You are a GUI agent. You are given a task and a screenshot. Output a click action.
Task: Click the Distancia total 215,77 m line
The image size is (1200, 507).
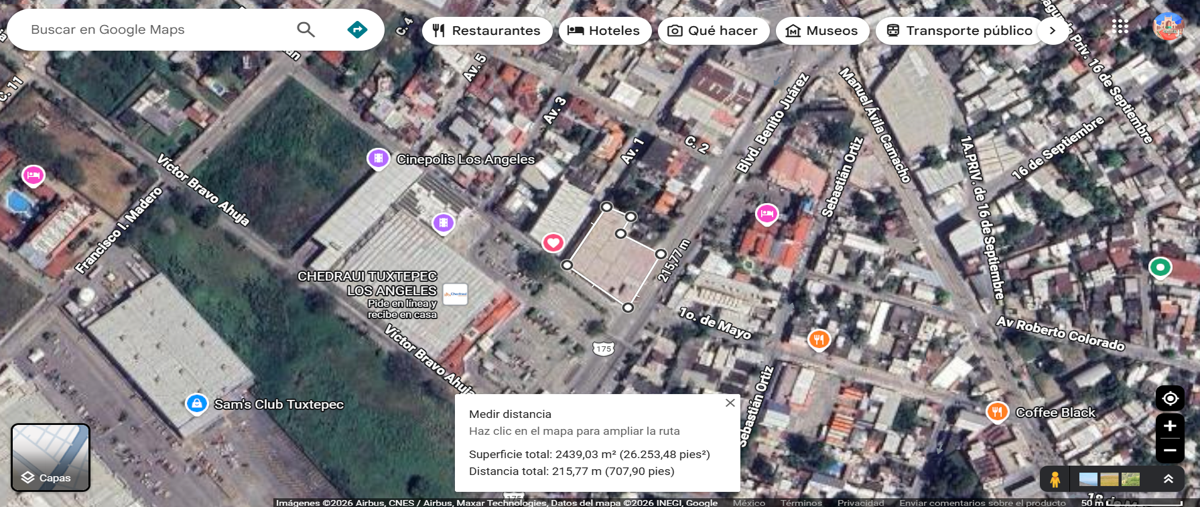(x=571, y=471)
